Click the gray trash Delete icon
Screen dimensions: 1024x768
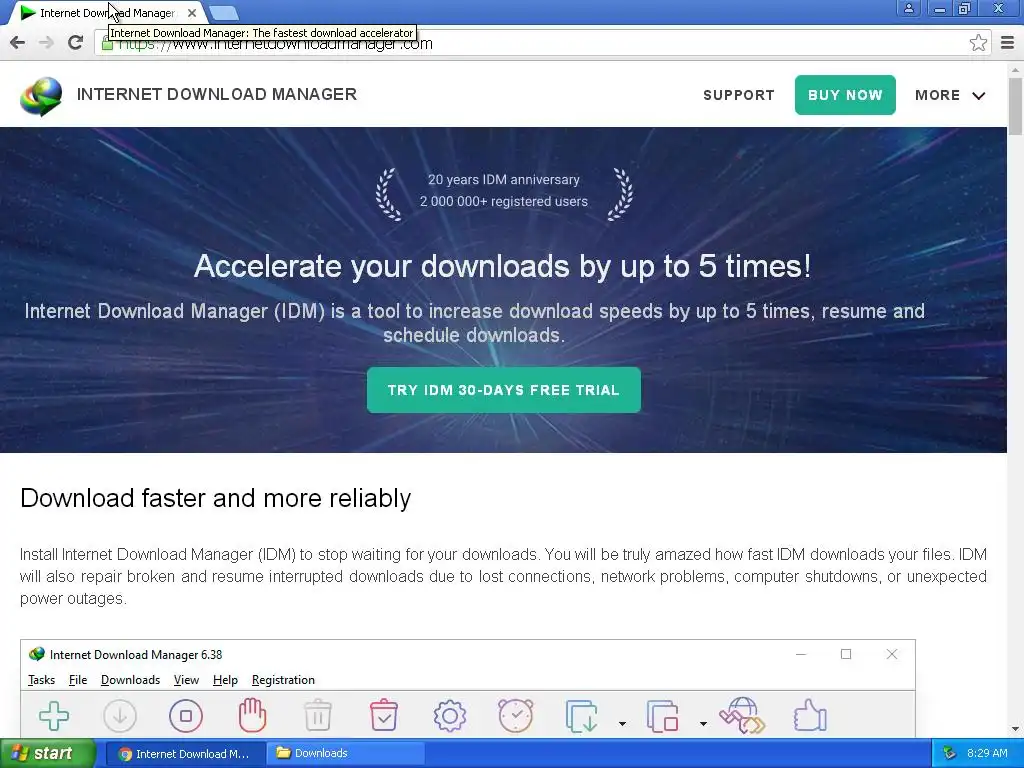pyautogui.click(x=318, y=715)
